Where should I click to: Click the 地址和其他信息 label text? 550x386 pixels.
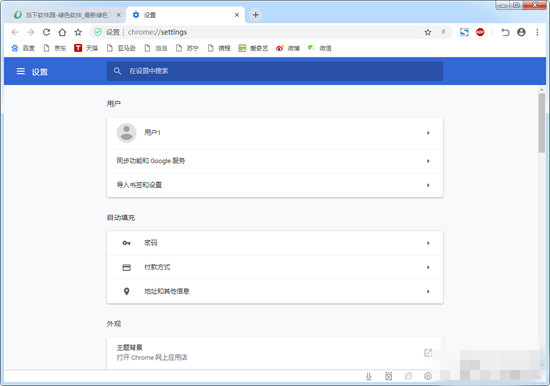(x=167, y=291)
